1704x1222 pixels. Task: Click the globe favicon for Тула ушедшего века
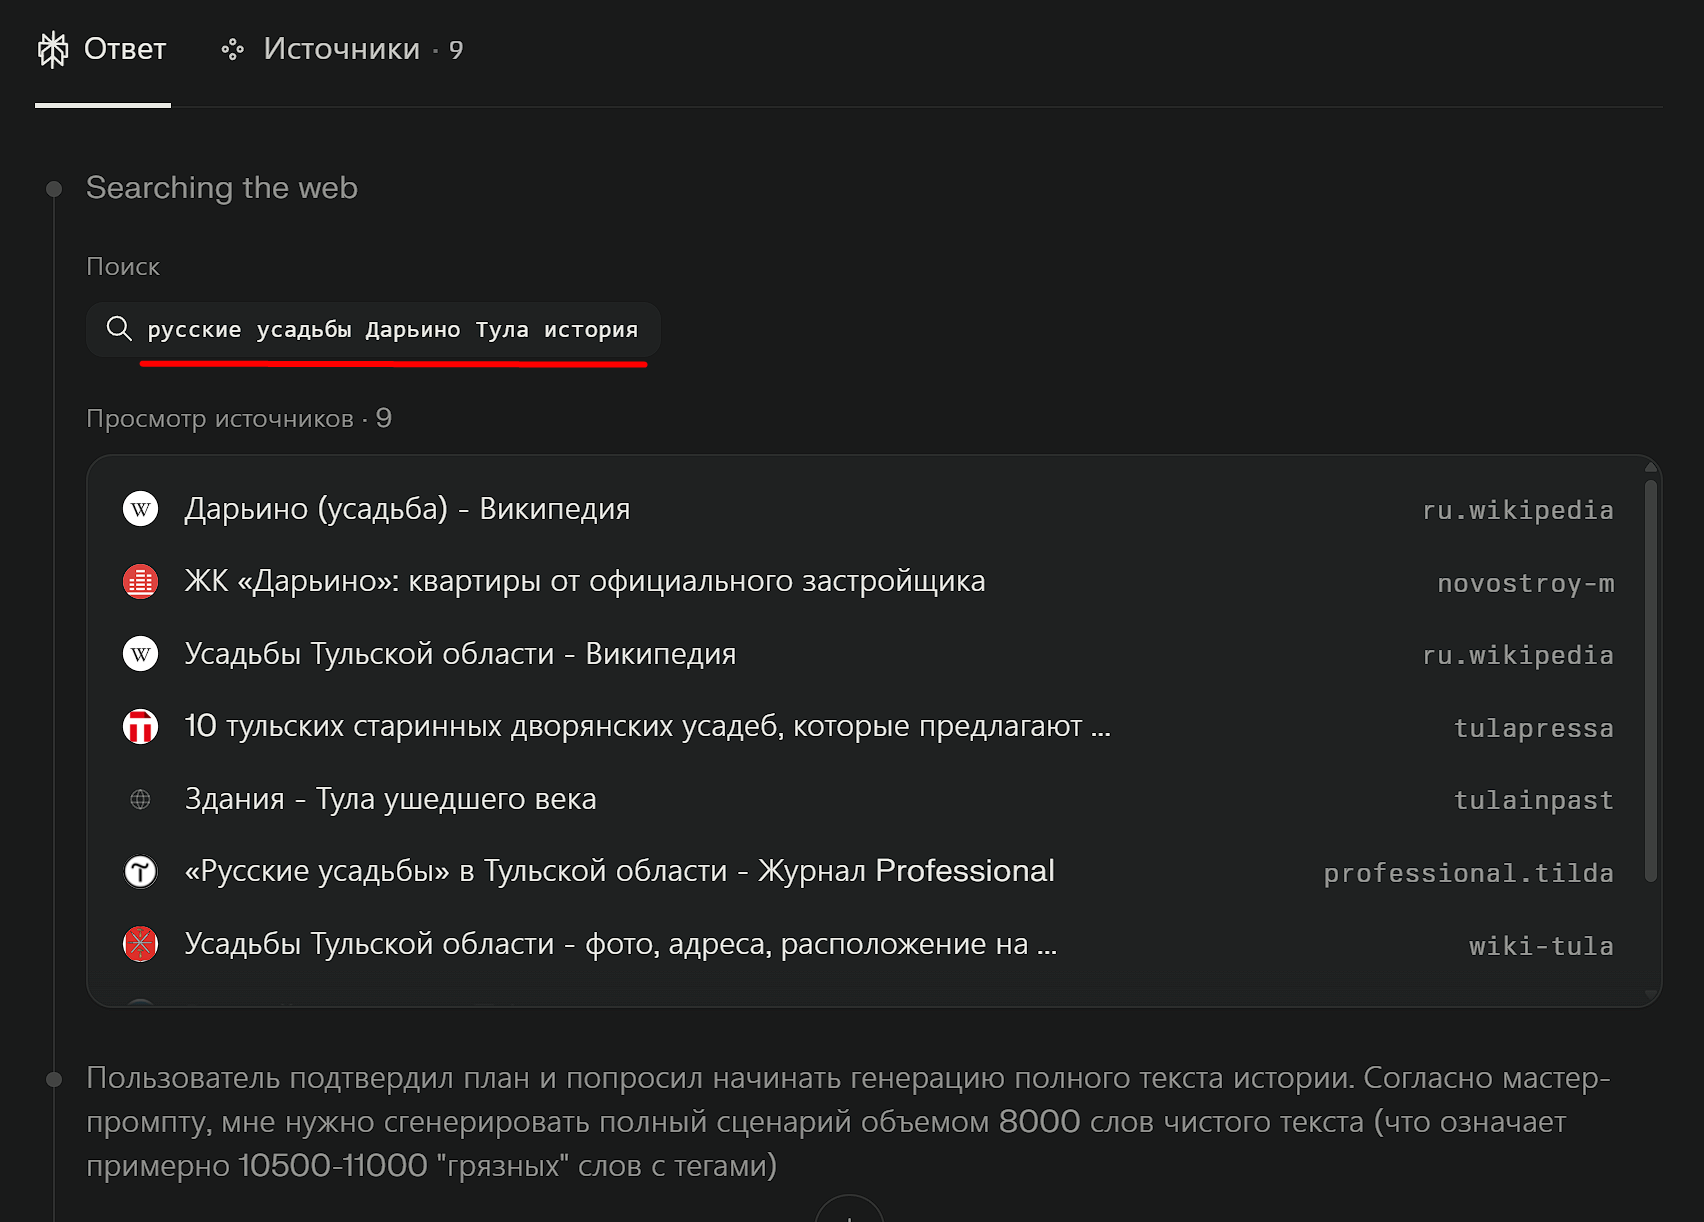click(141, 799)
